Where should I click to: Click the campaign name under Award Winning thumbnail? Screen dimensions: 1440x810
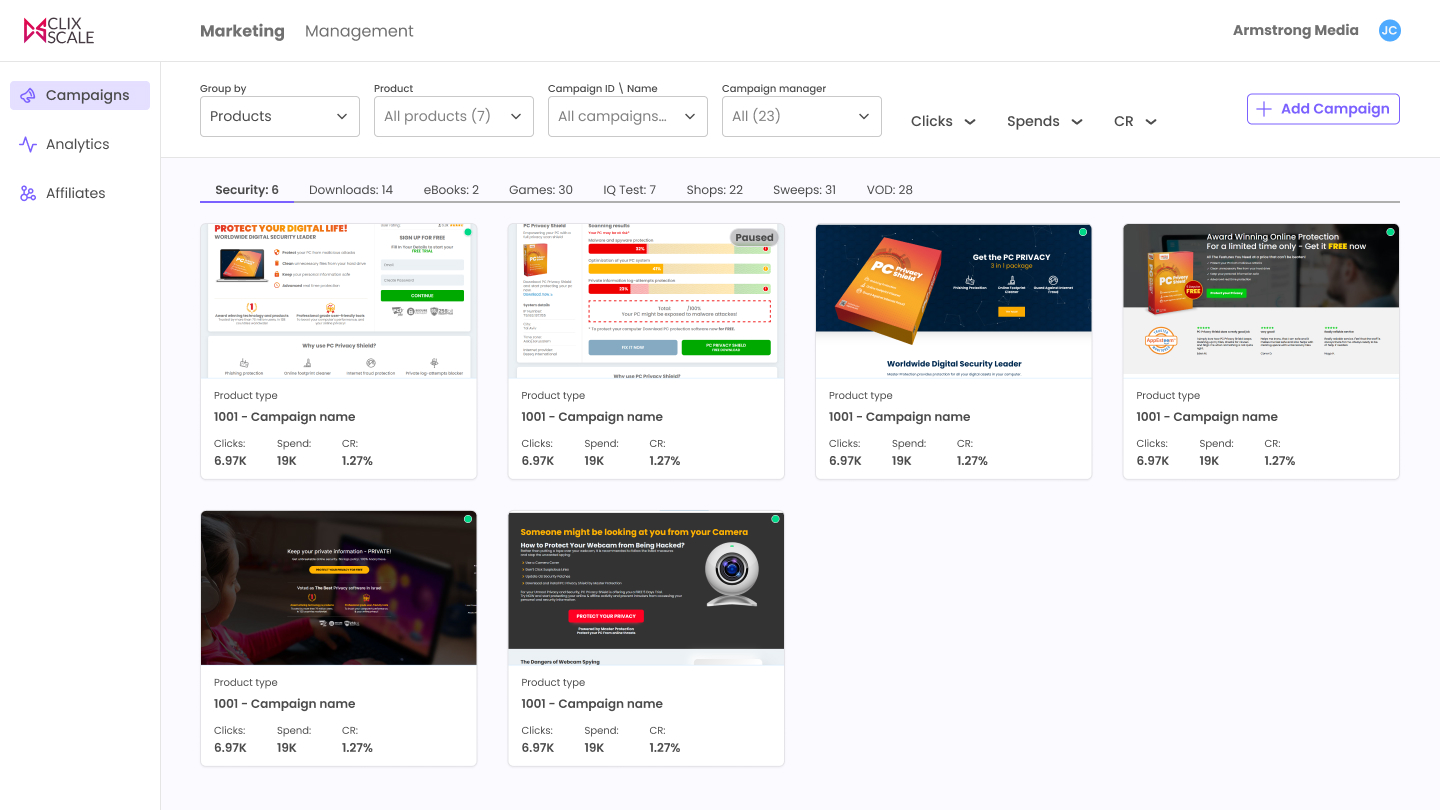(x=1207, y=417)
